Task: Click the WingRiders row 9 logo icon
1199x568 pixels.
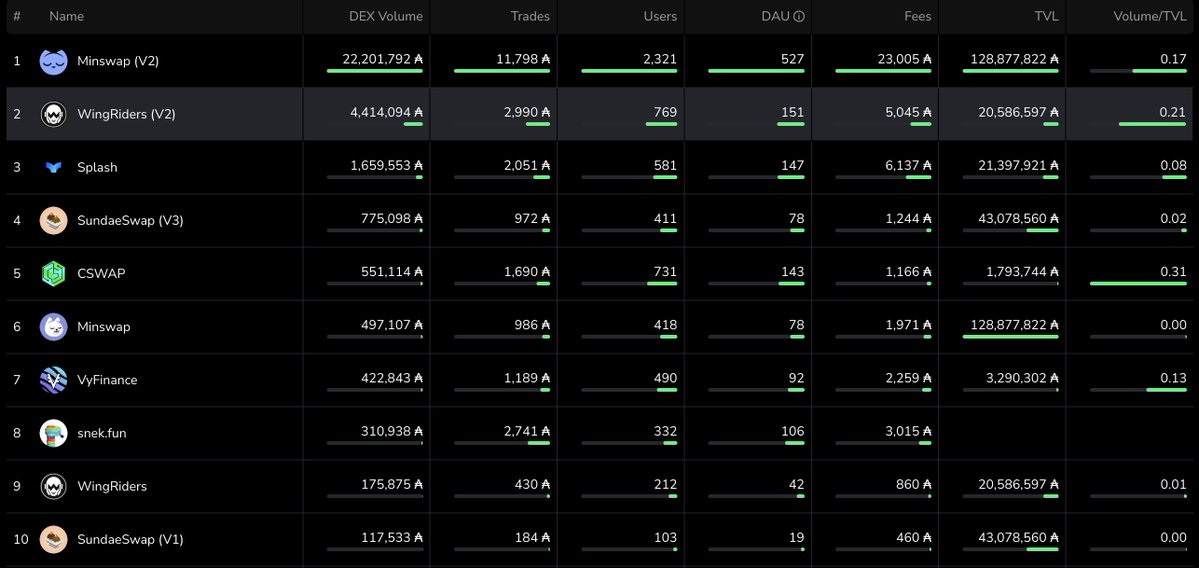Action: [x=54, y=486]
